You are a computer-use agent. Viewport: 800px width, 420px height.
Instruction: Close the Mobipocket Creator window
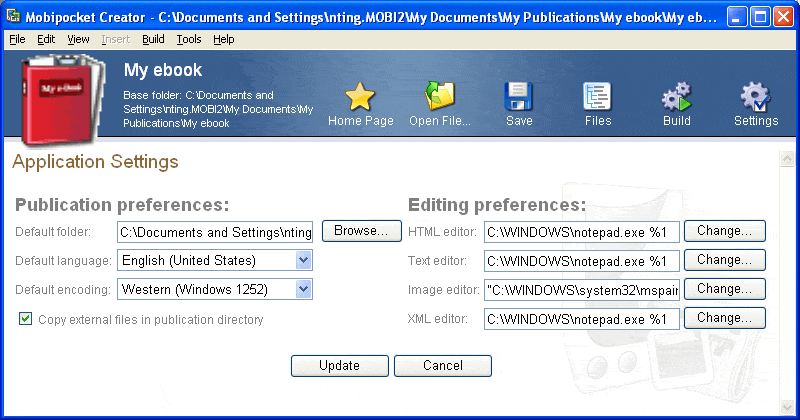coord(783,17)
